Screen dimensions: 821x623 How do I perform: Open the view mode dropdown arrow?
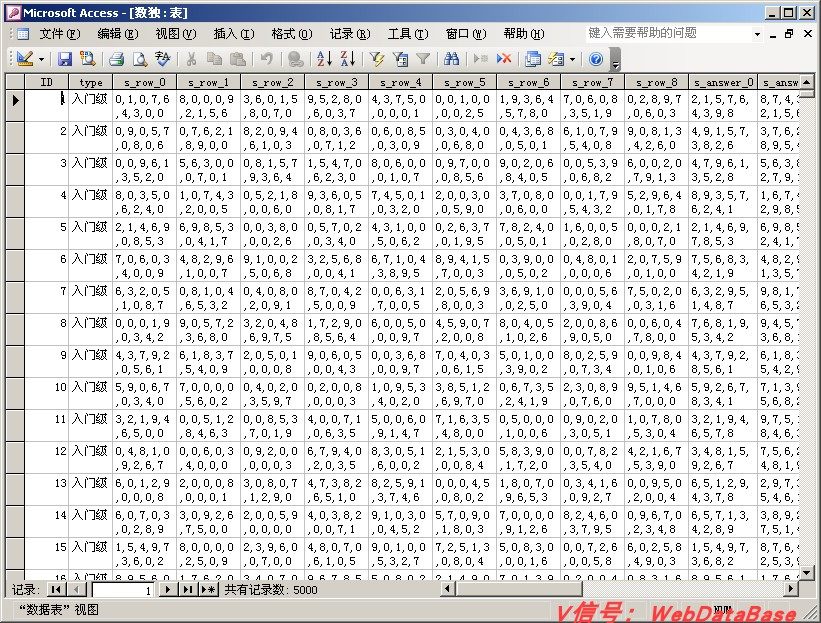point(41,59)
